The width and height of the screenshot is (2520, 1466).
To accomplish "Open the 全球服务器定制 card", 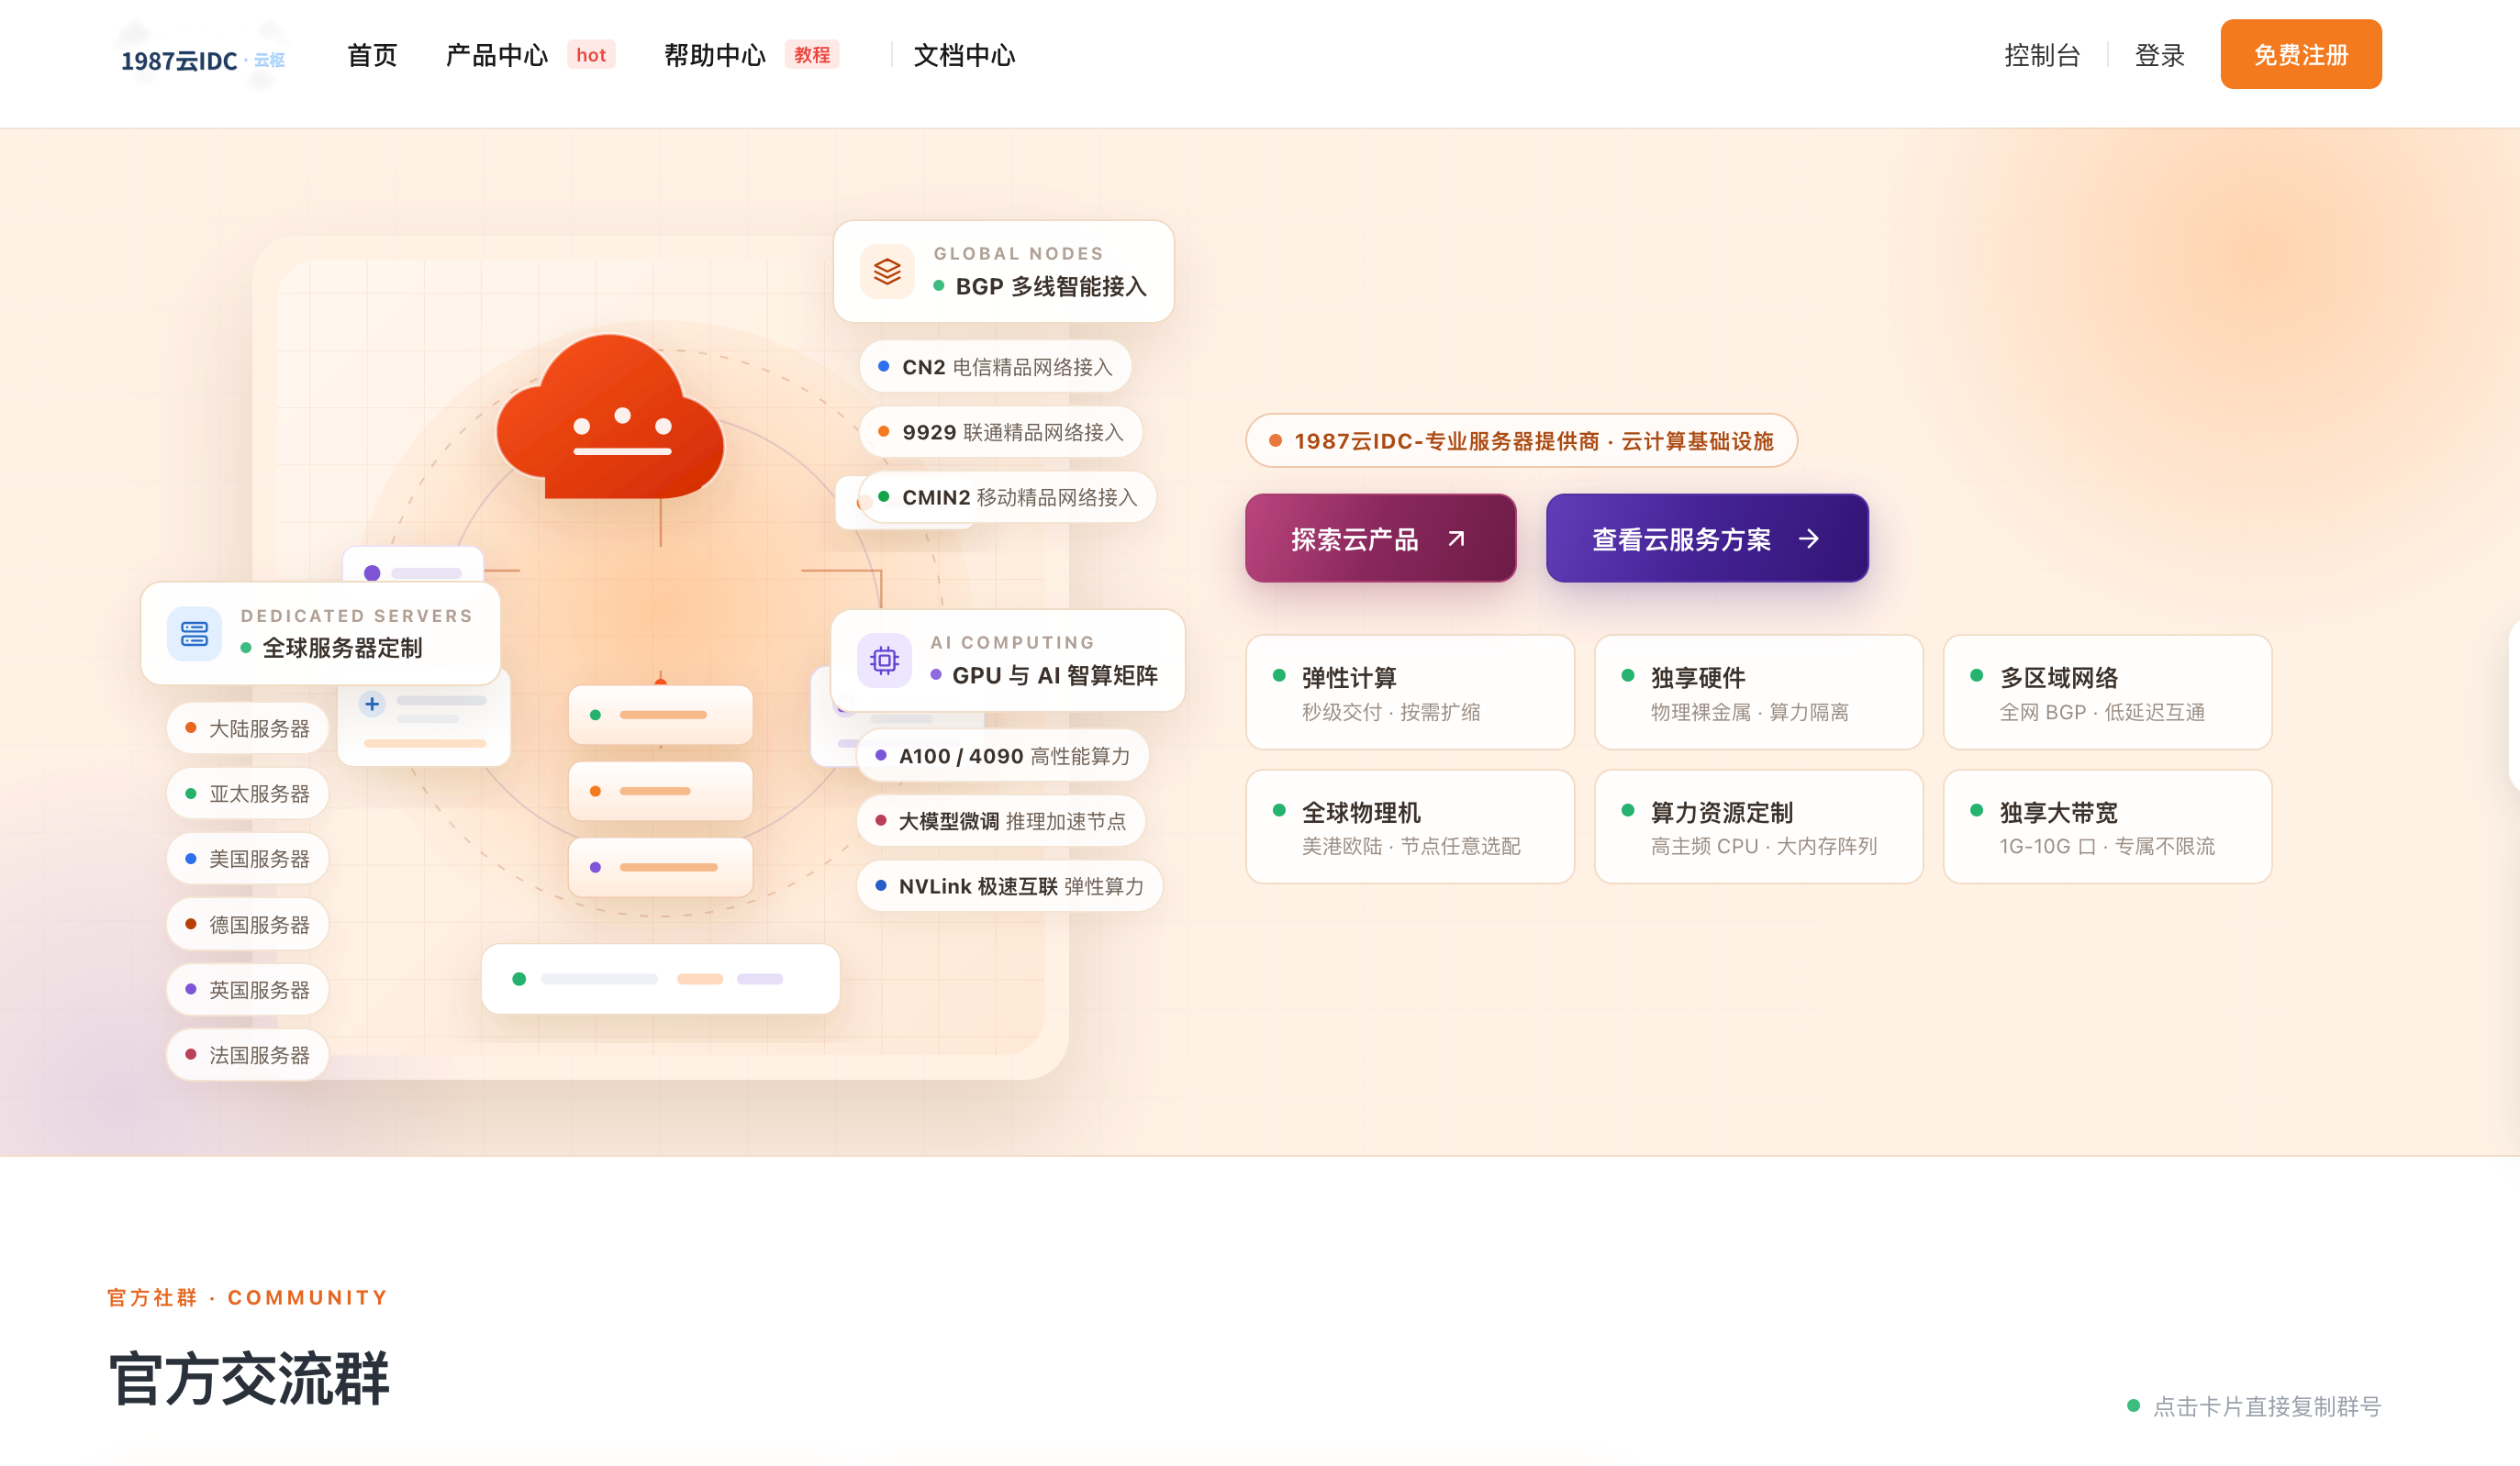I will (320, 633).
